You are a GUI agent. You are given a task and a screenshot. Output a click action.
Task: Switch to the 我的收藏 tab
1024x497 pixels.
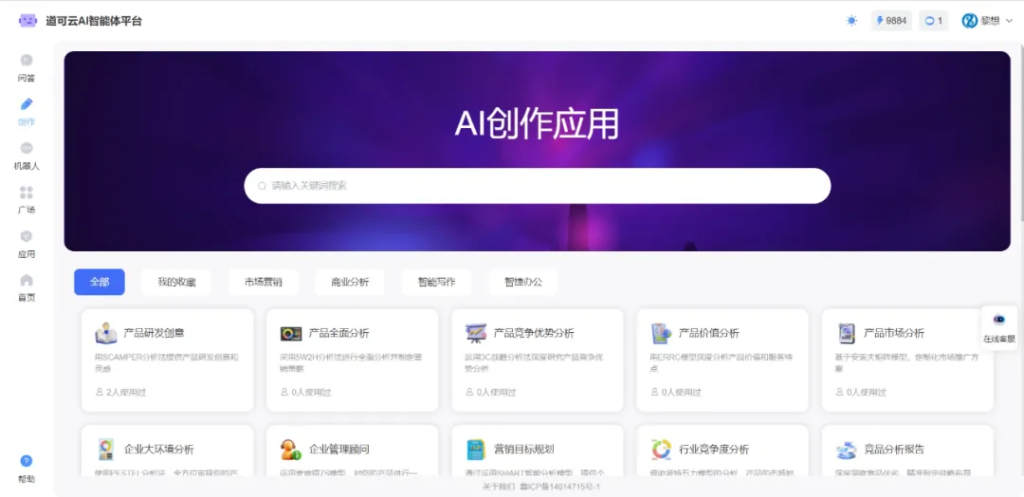[177, 282]
